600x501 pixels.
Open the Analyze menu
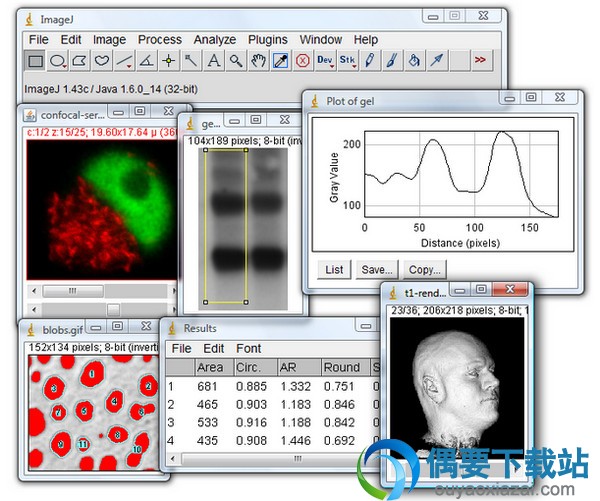[215, 40]
